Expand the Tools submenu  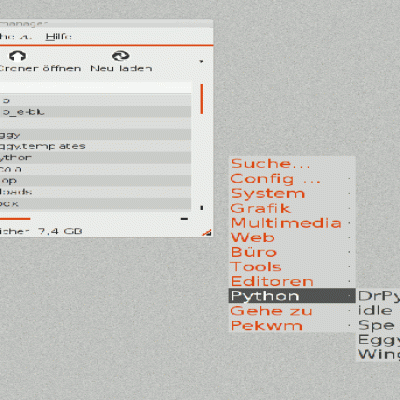292,267
